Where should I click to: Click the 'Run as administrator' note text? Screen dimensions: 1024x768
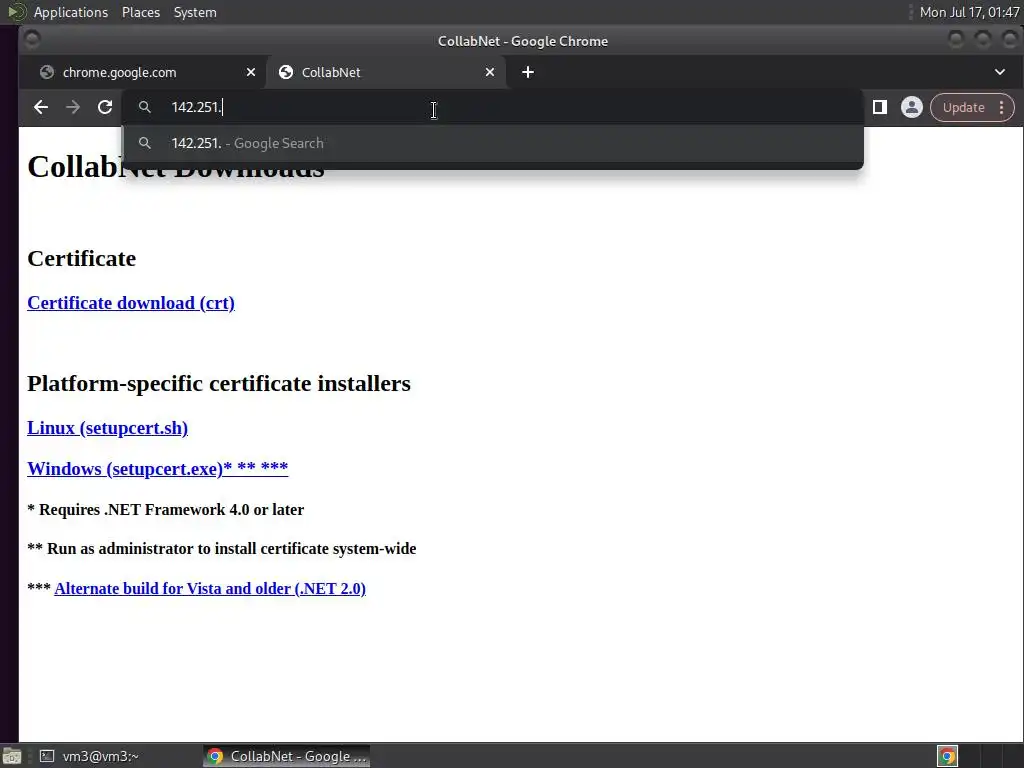221,549
